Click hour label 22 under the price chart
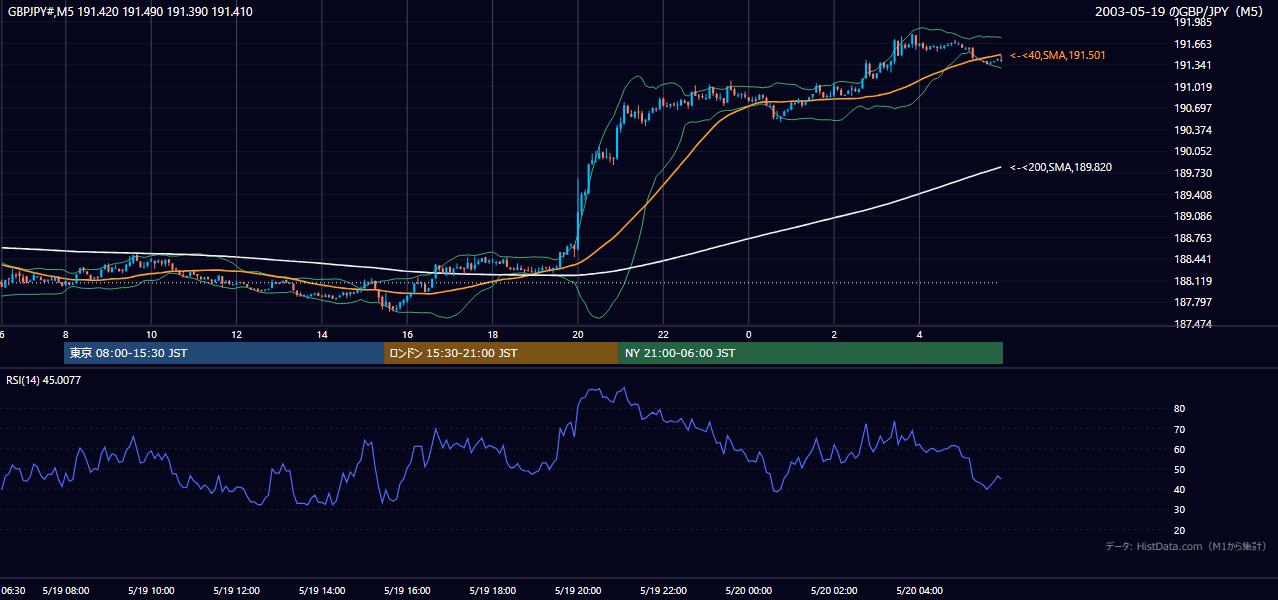The height and width of the screenshot is (600, 1278). (663, 334)
